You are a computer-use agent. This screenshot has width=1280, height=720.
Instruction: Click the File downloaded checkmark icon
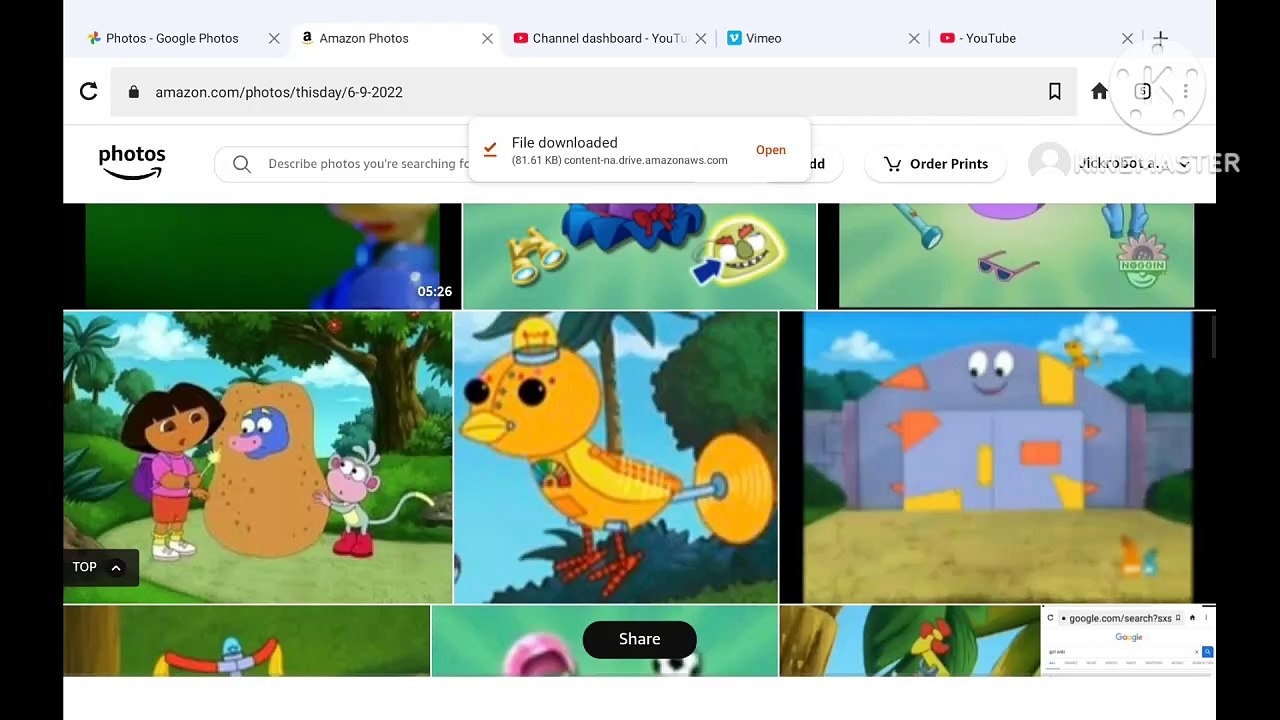point(490,150)
